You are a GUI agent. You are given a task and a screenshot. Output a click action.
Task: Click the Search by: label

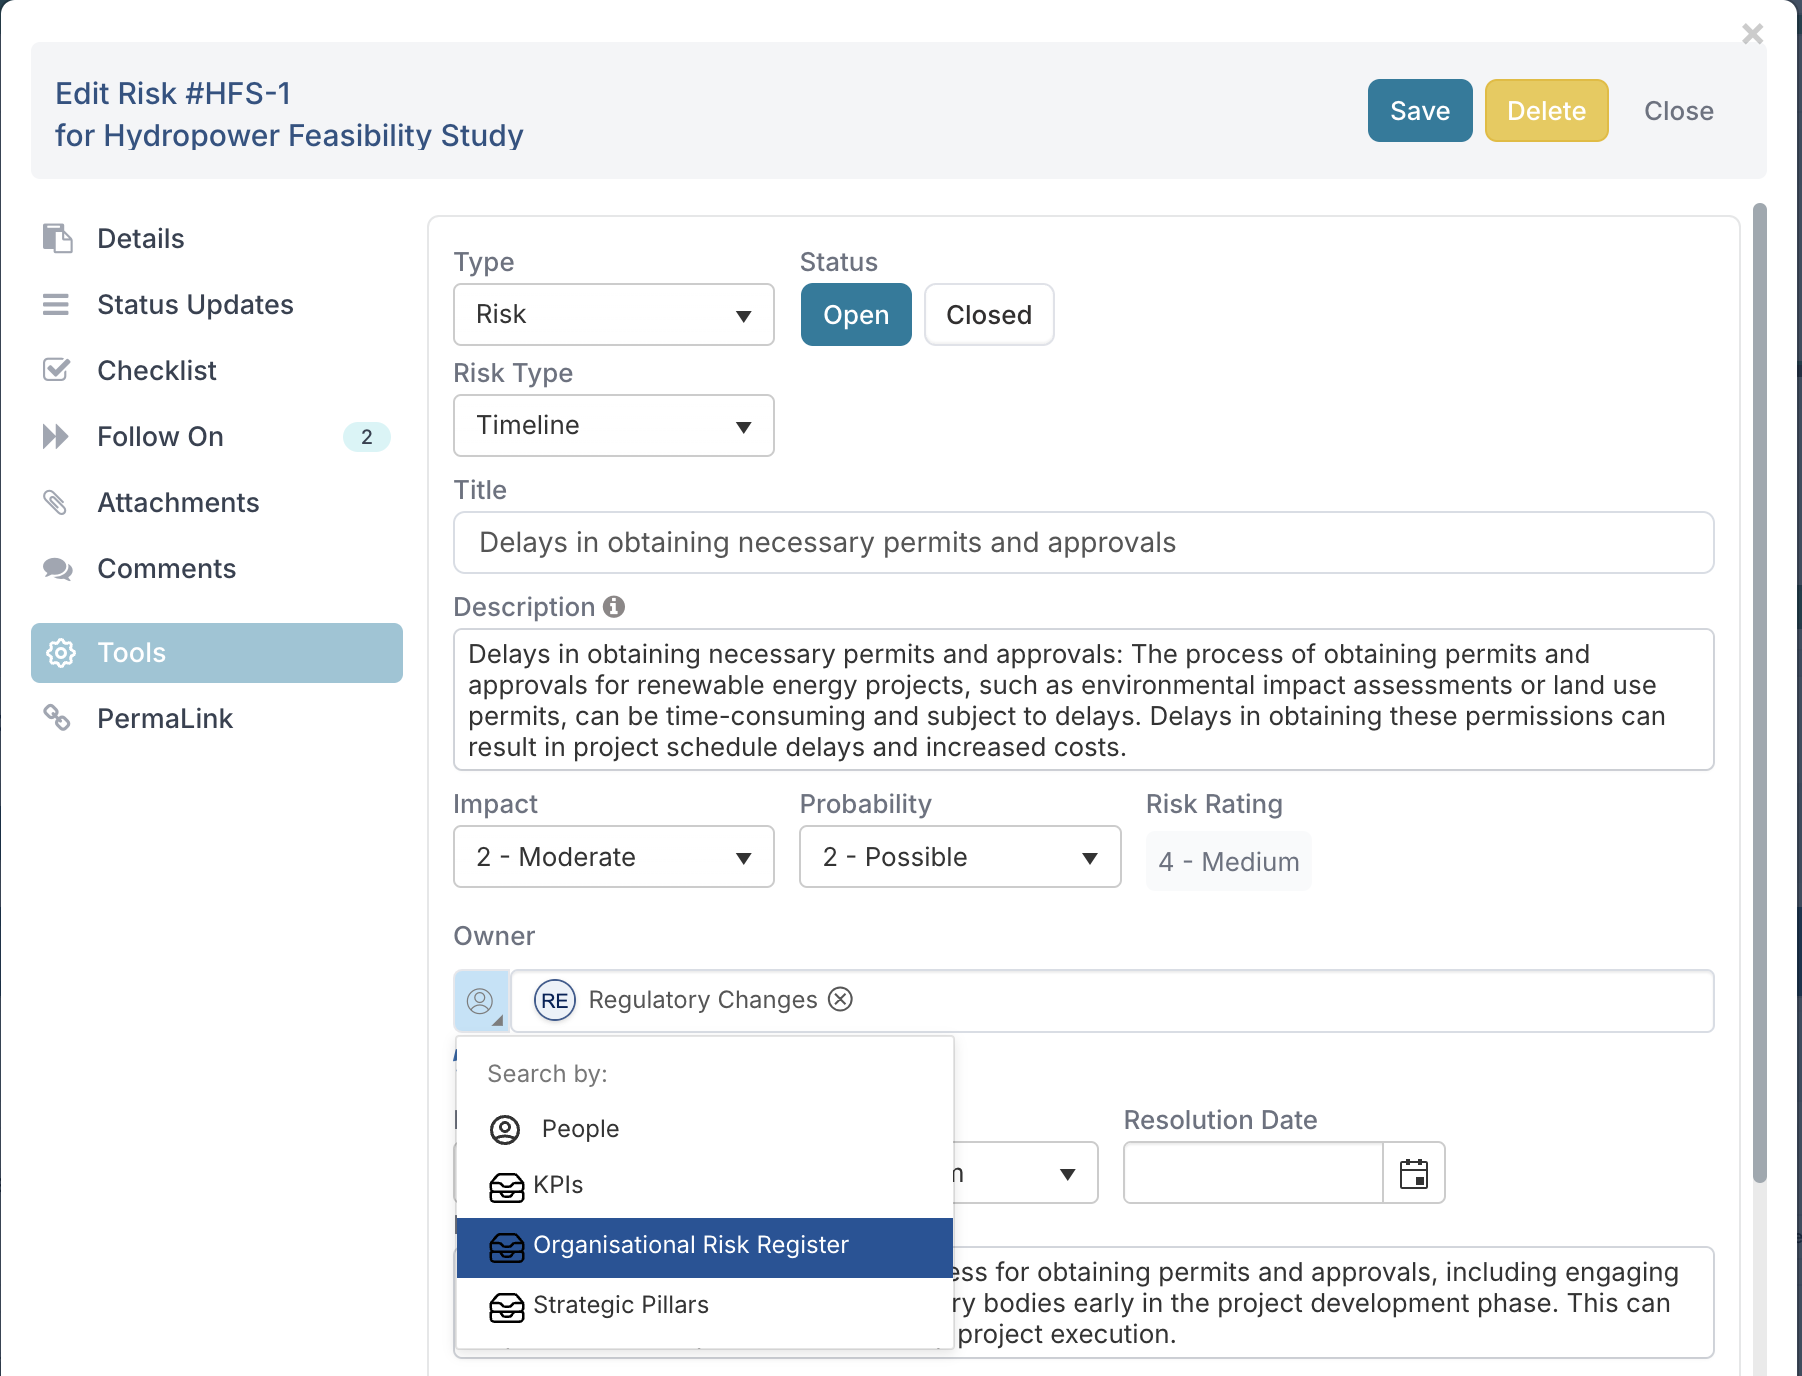point(547,1074)
